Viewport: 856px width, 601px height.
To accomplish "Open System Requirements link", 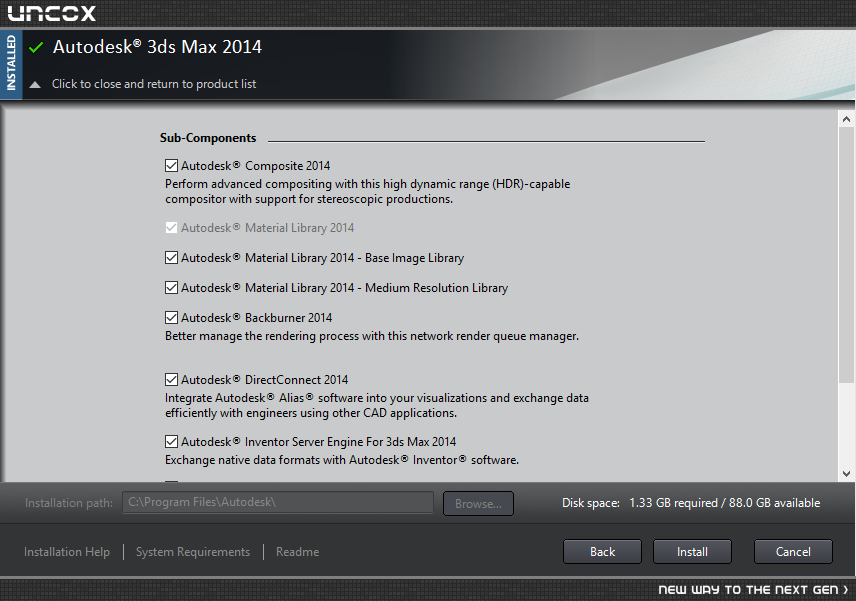I will [x=193, y=552].
